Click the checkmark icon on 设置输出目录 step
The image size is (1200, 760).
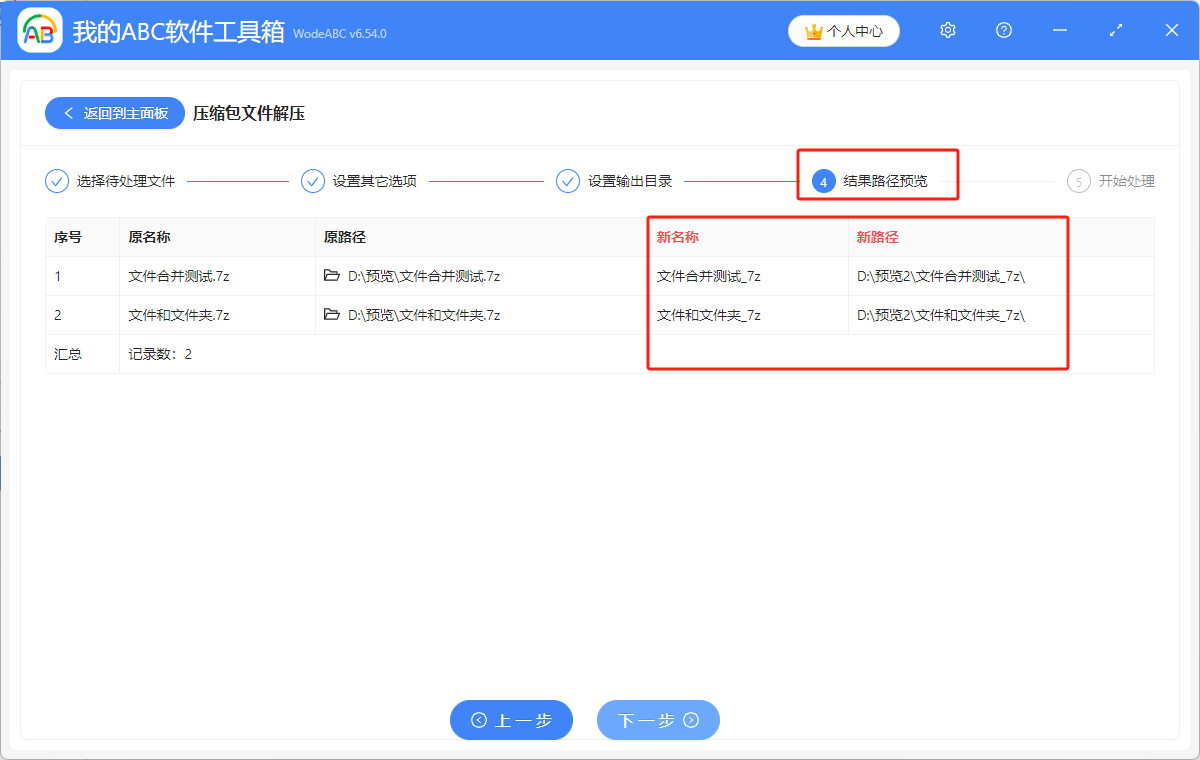(x=568, y=181)
